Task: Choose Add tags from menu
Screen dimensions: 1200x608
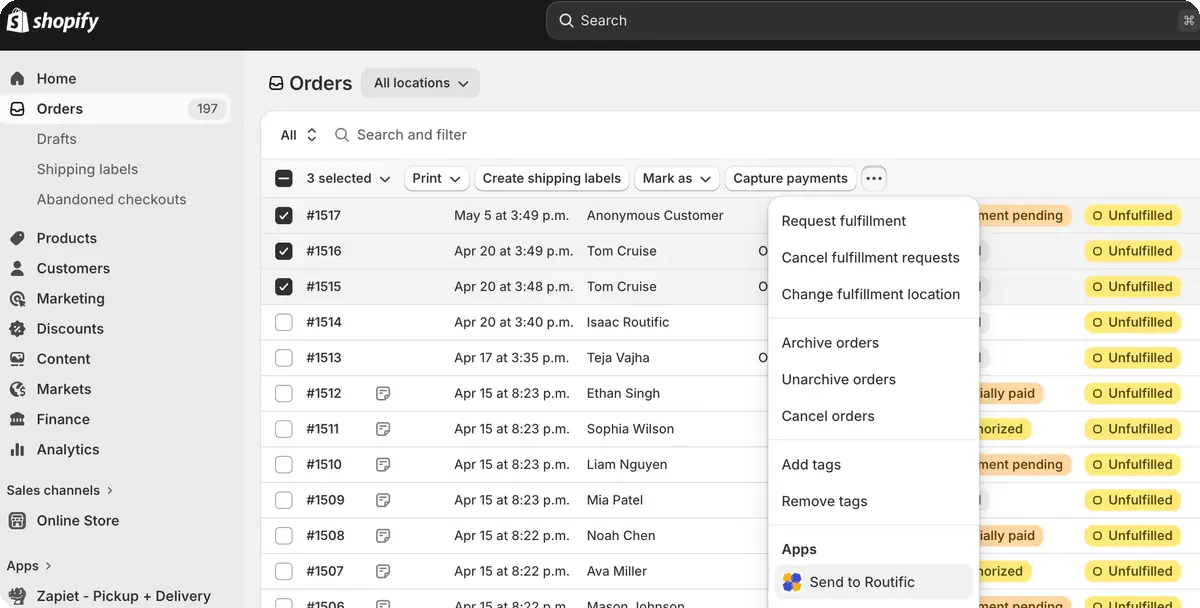Action: tap(811, 465)
